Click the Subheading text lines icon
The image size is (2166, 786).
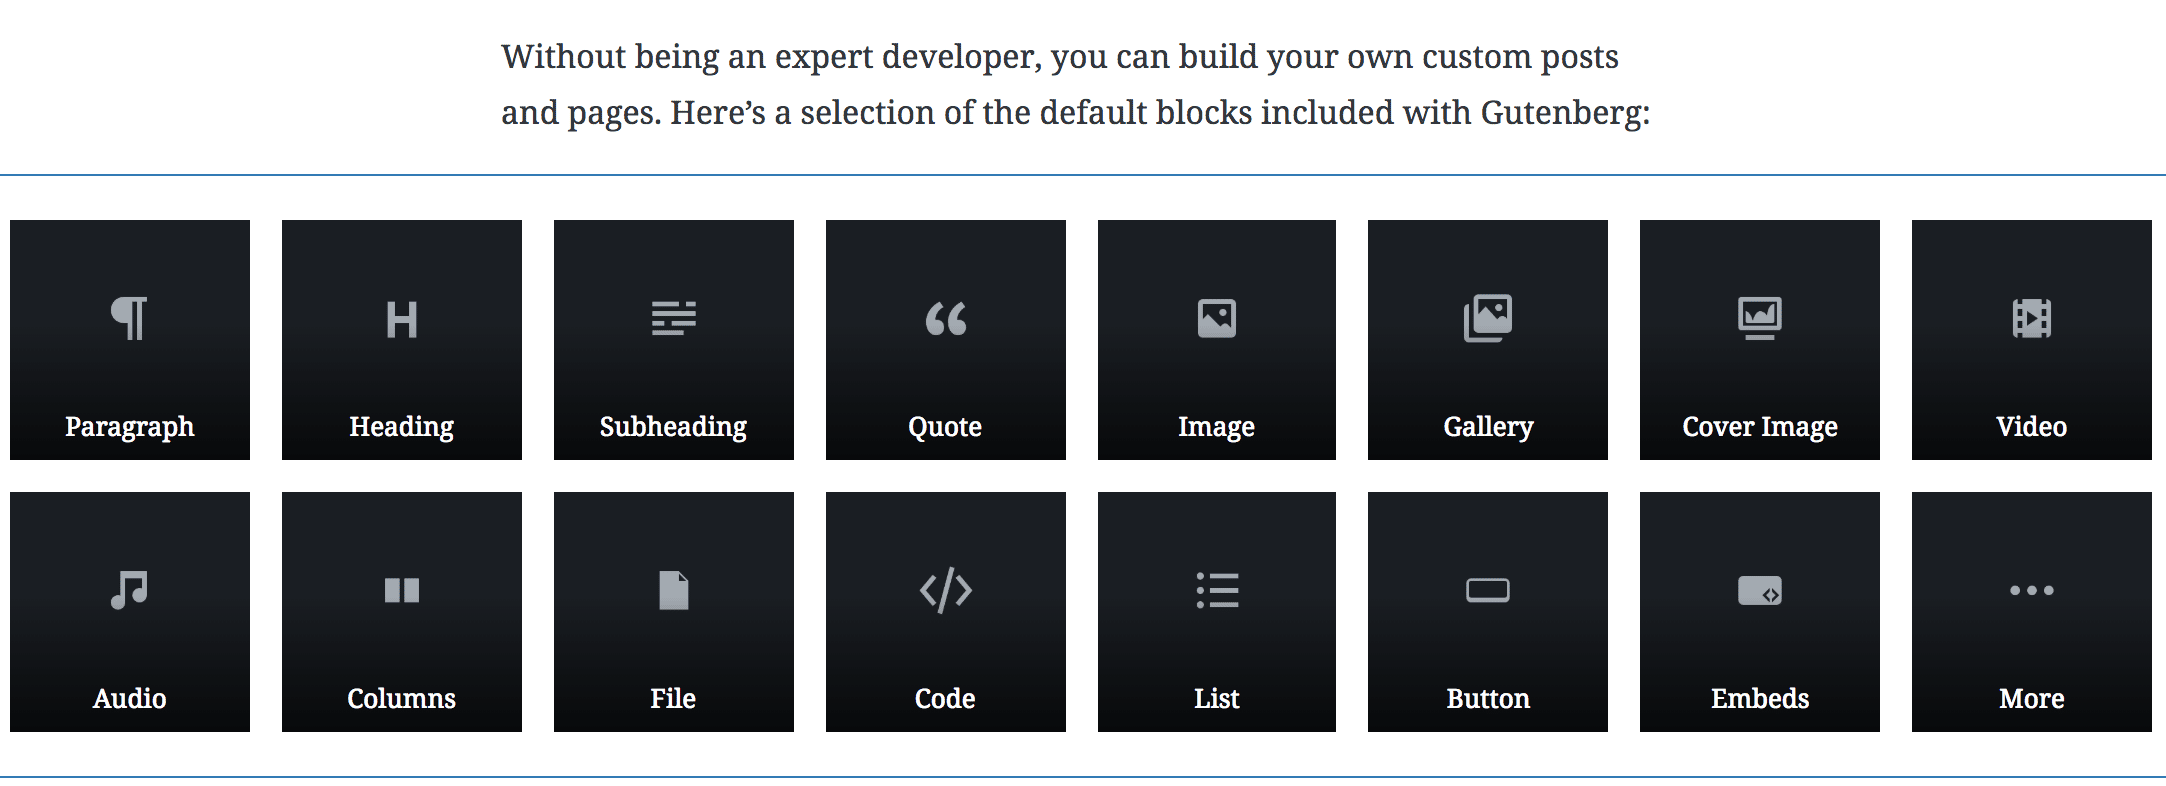coord(674,318)
